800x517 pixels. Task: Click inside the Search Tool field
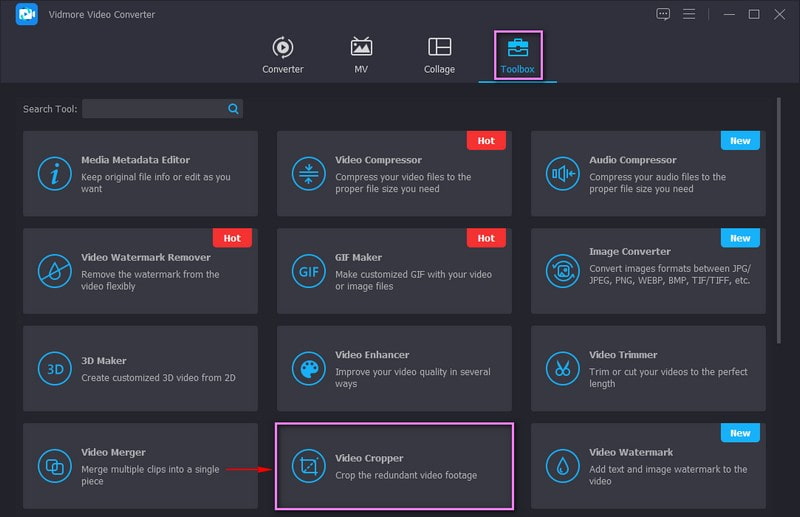155,108
